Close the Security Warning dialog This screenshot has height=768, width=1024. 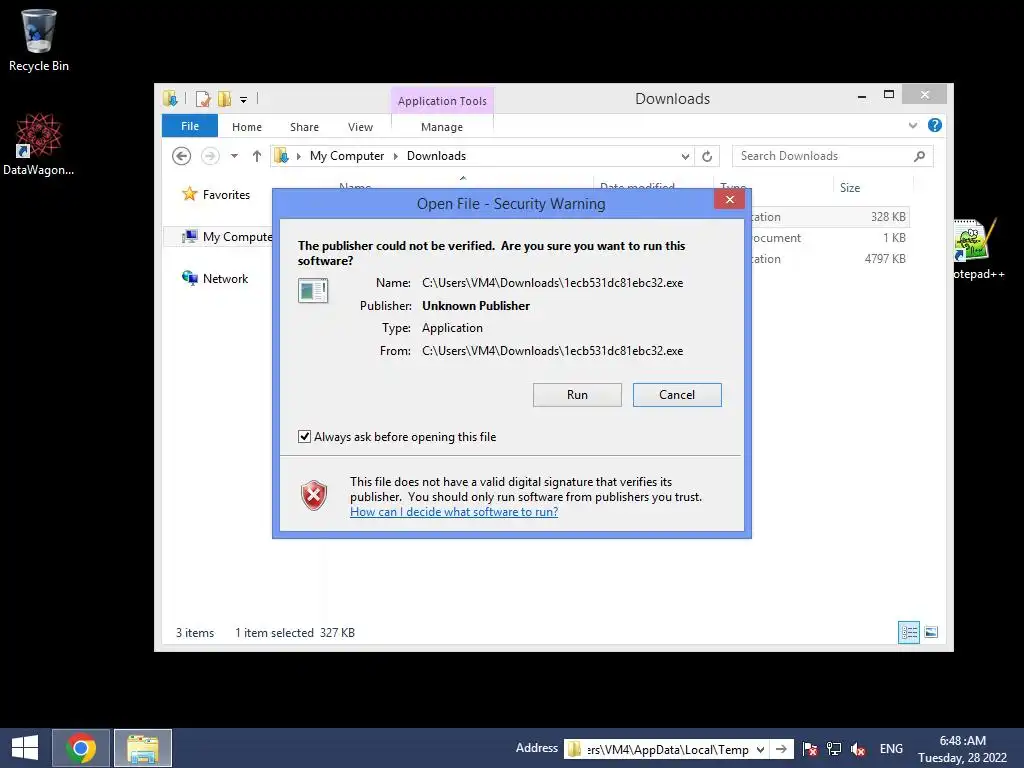[x=729, y=199]
